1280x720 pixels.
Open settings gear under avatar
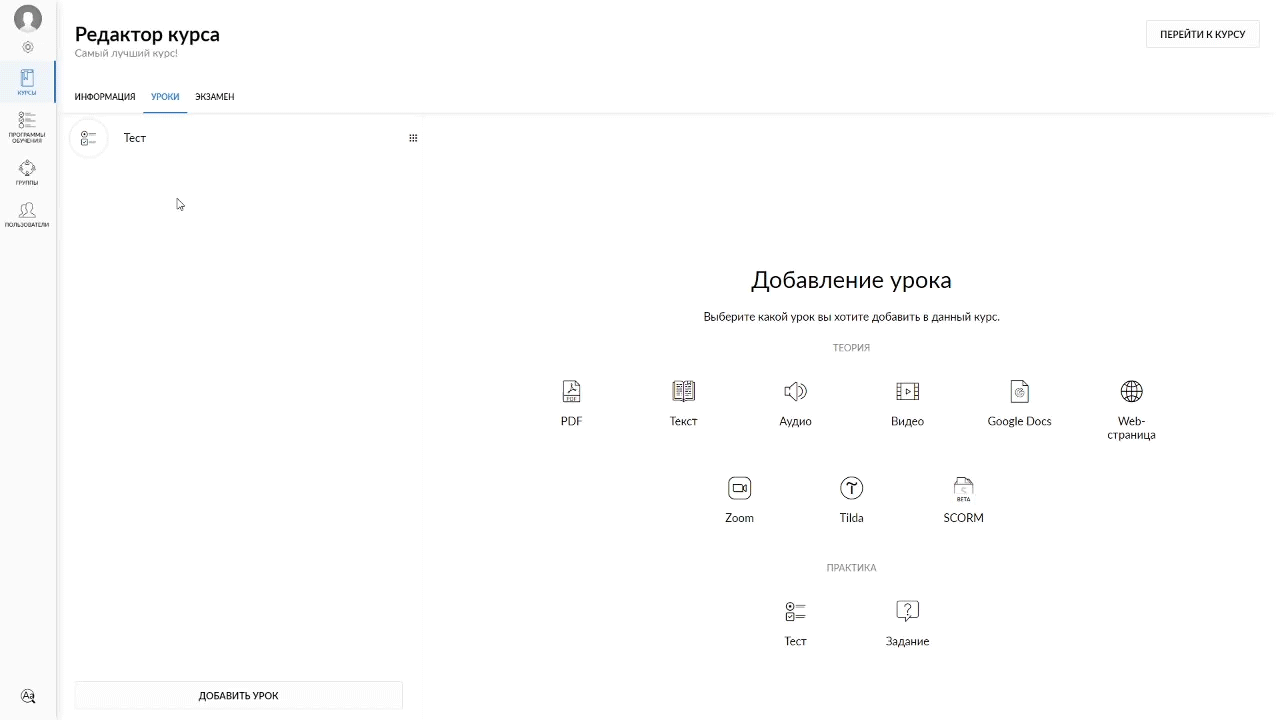coord(28,47)
